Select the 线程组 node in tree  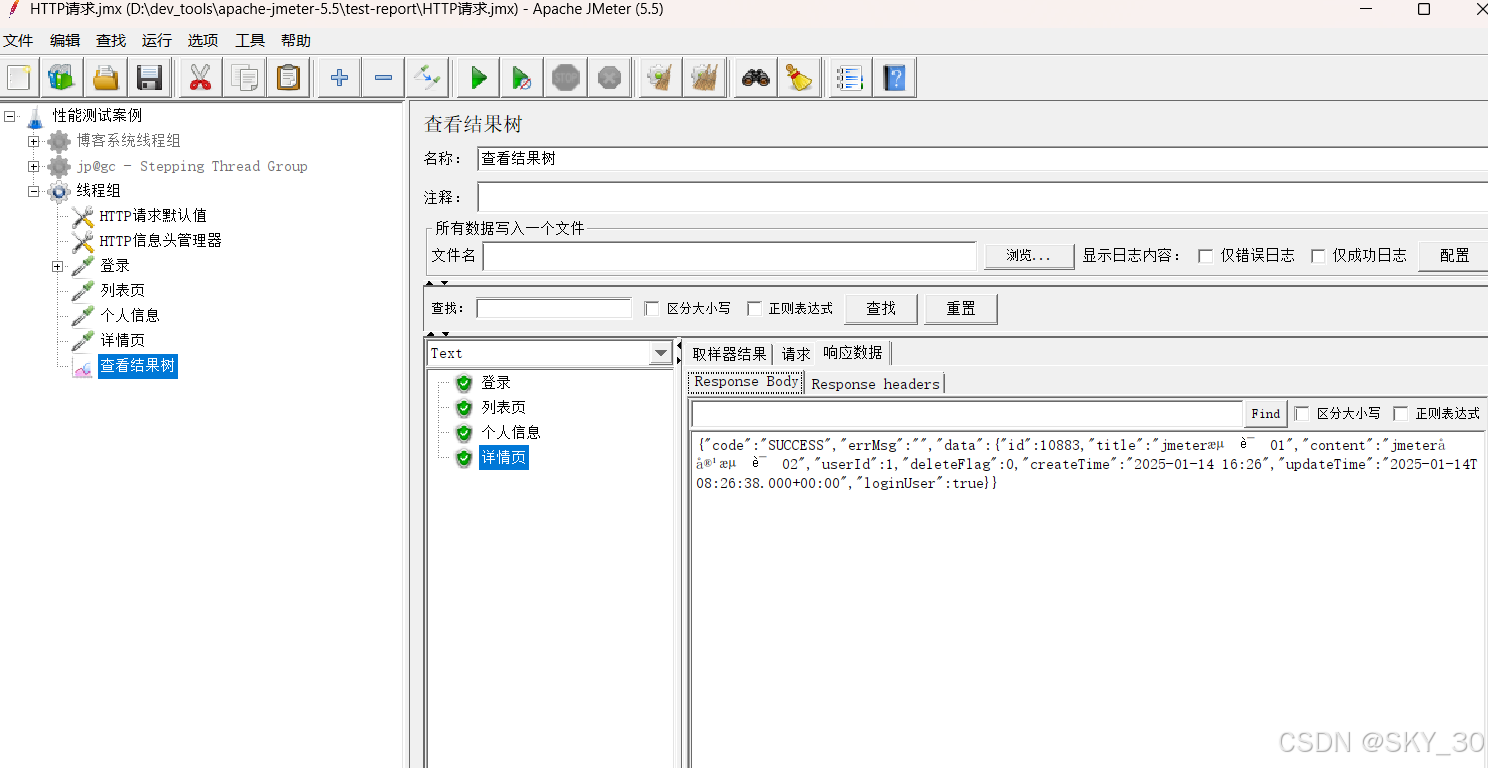point(98,191)
